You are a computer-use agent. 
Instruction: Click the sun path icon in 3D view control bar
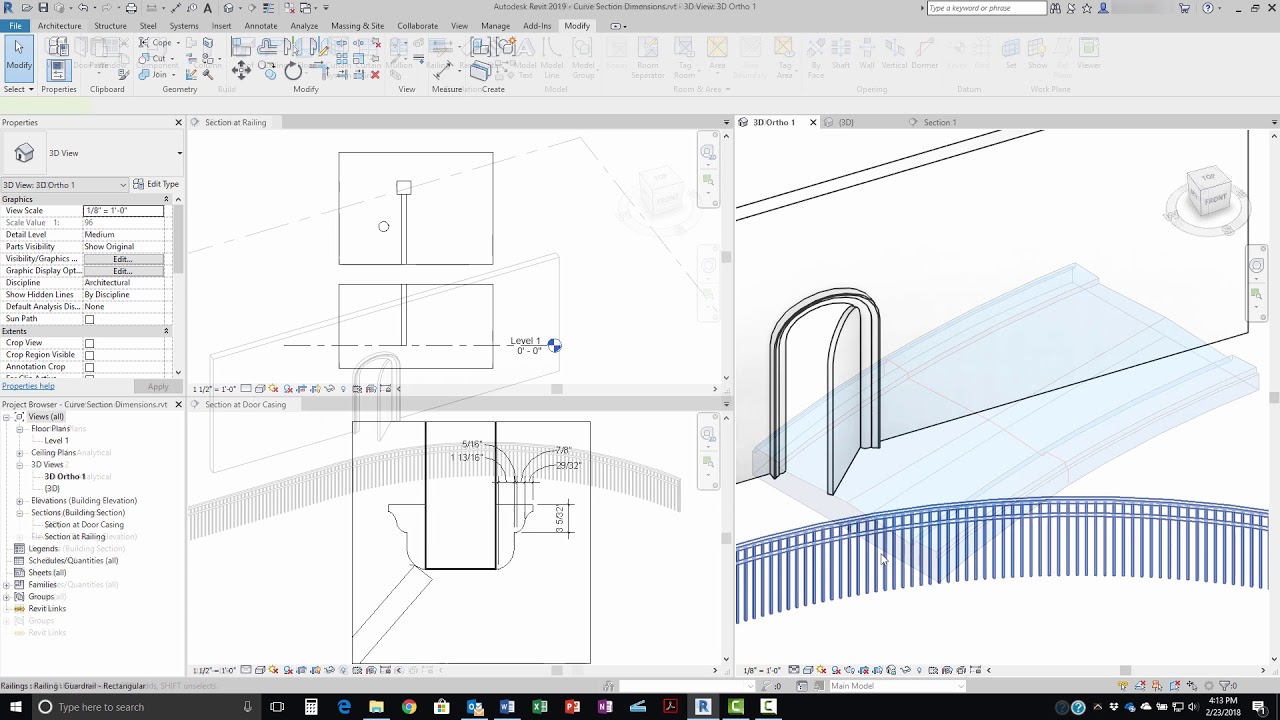click(x=822, y=670)
